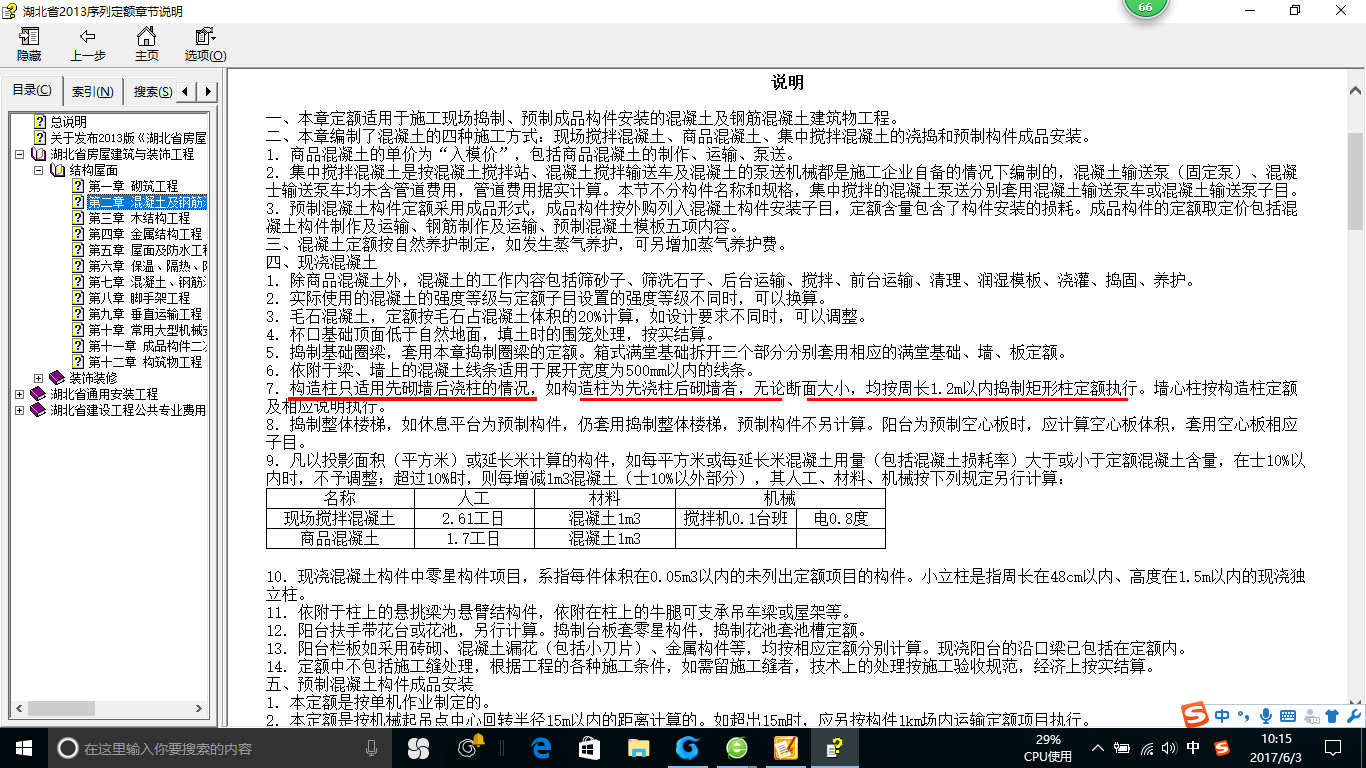Select 第九章 垂直运输工程 in the tree

click(x=145, y=314)
